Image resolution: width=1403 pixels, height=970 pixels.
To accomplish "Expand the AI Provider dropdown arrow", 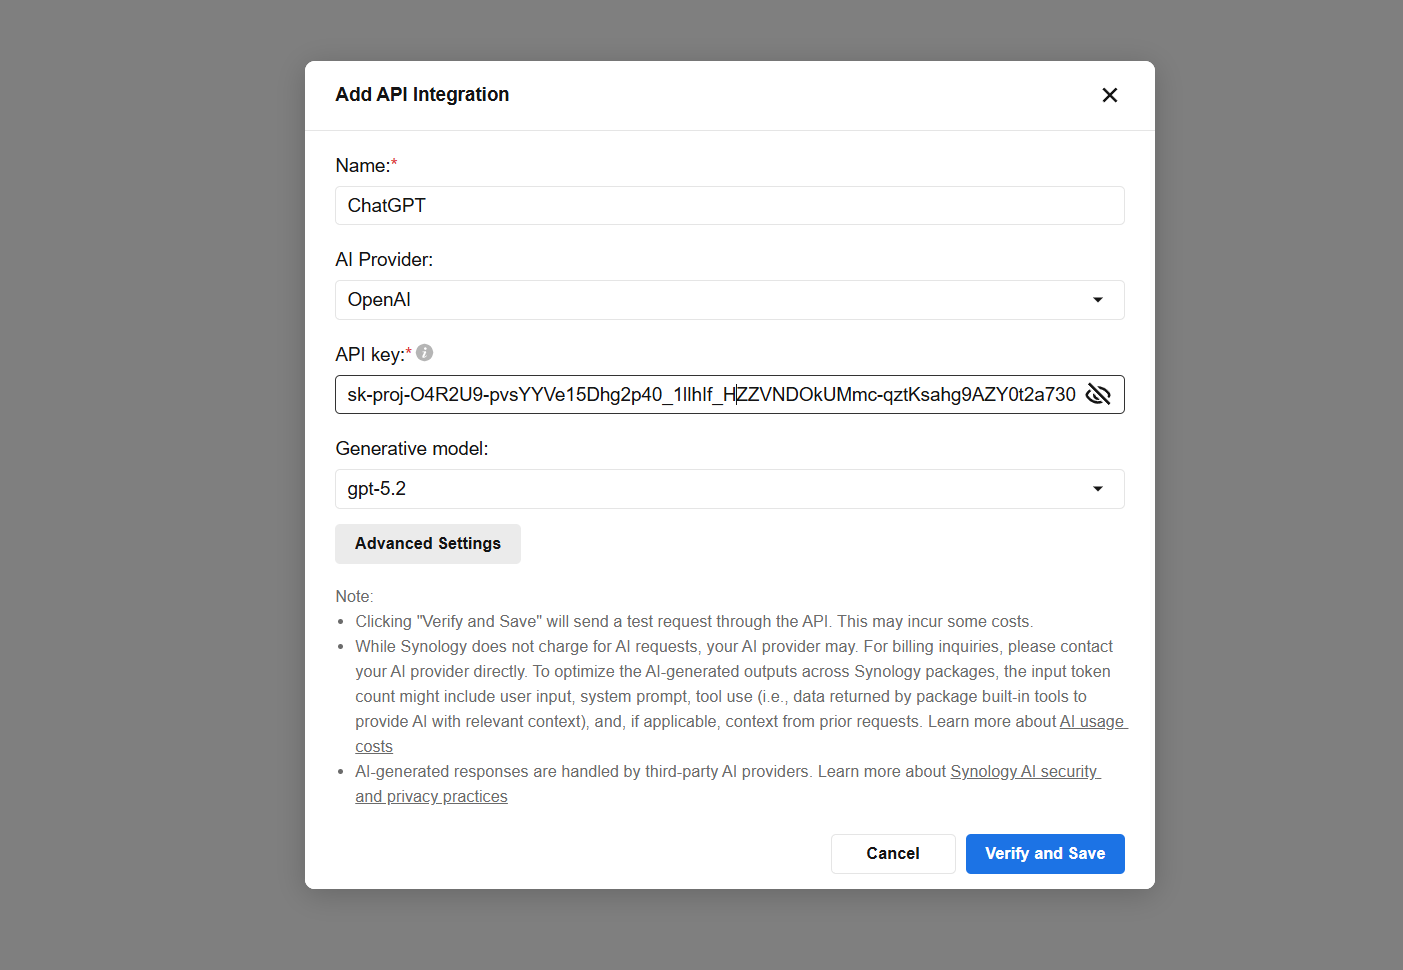I will [1097, 300].
